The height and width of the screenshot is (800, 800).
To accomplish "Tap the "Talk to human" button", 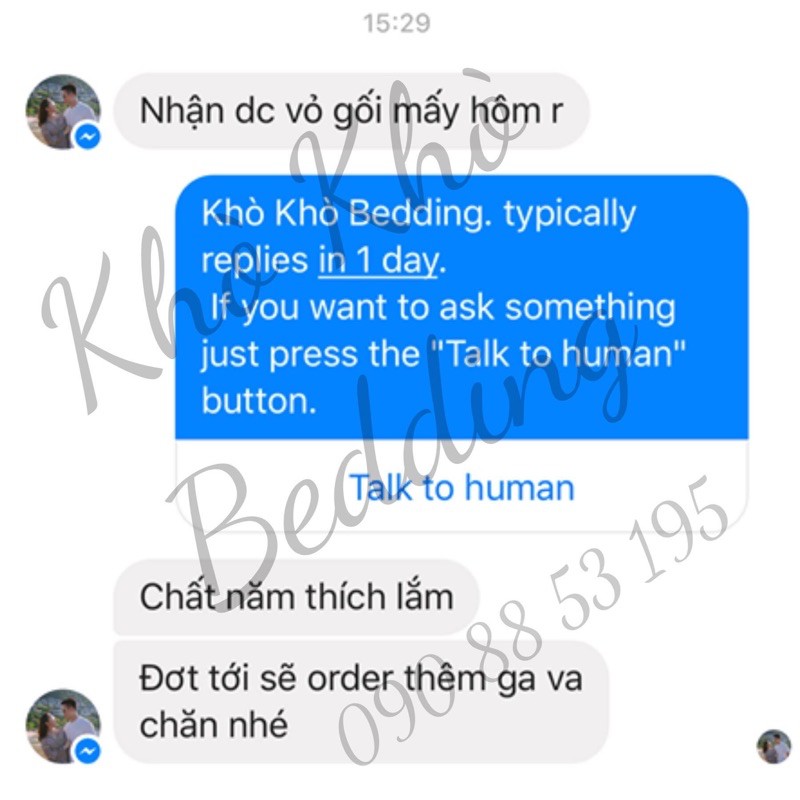I will pos(462,487).
